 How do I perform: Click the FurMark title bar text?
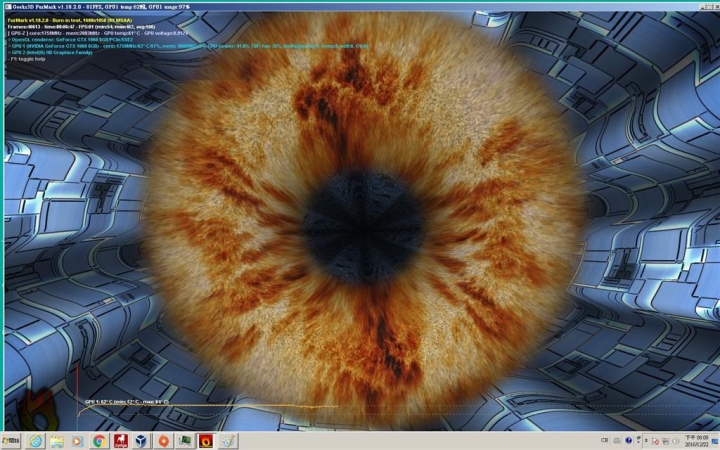(x=101, y=6)
